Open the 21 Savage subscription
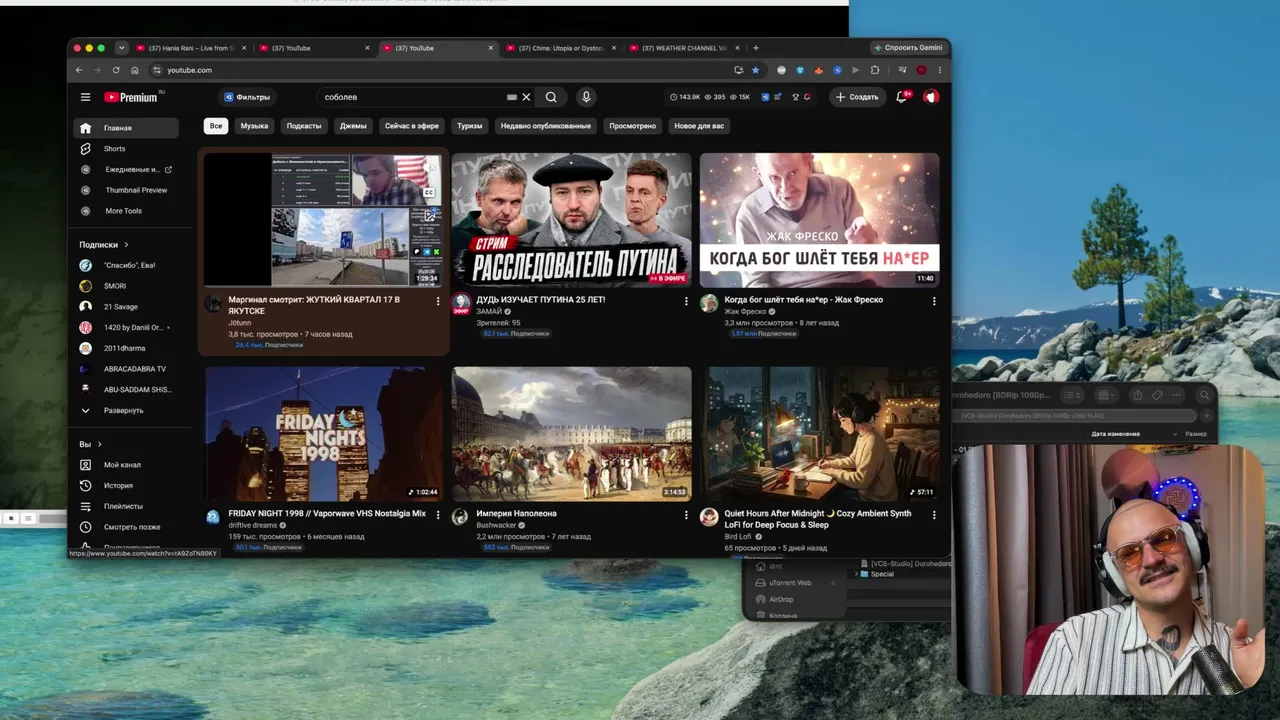 (126, 306)
